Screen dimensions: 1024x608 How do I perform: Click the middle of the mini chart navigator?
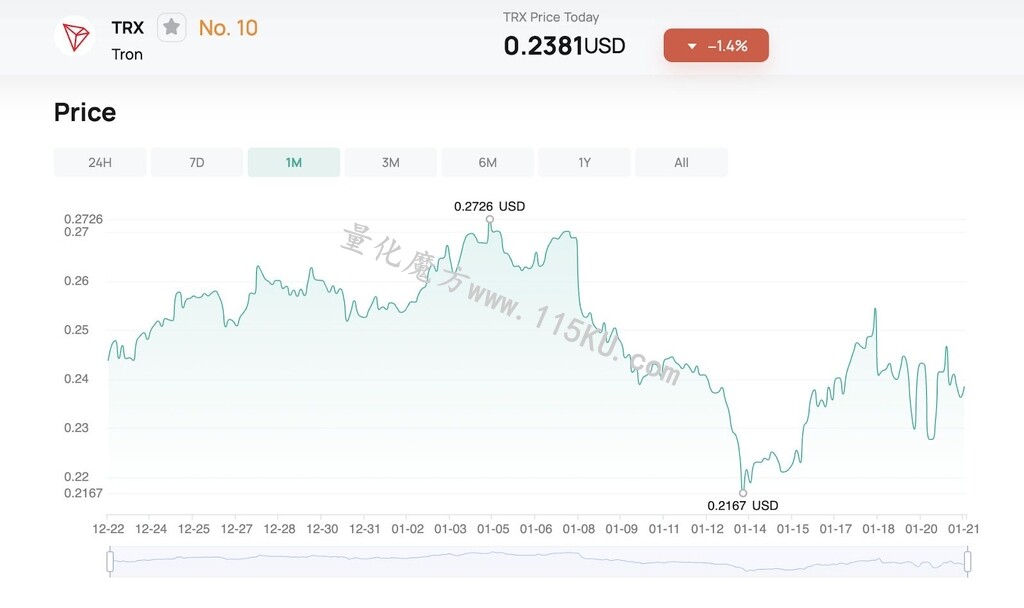(x=539, y=562)
